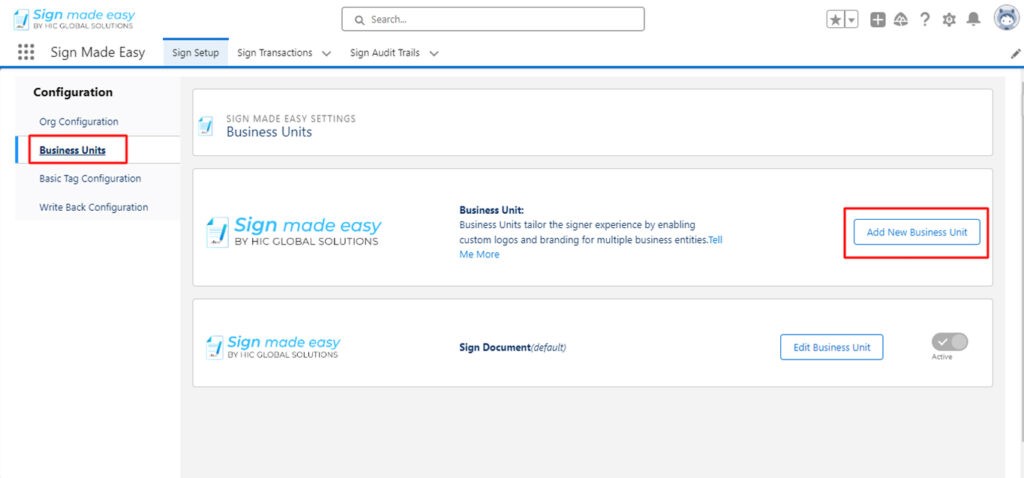This screenshot has height=478, width=1024.
Task: Open the Help question mark icon
Action: click(925, 20)
